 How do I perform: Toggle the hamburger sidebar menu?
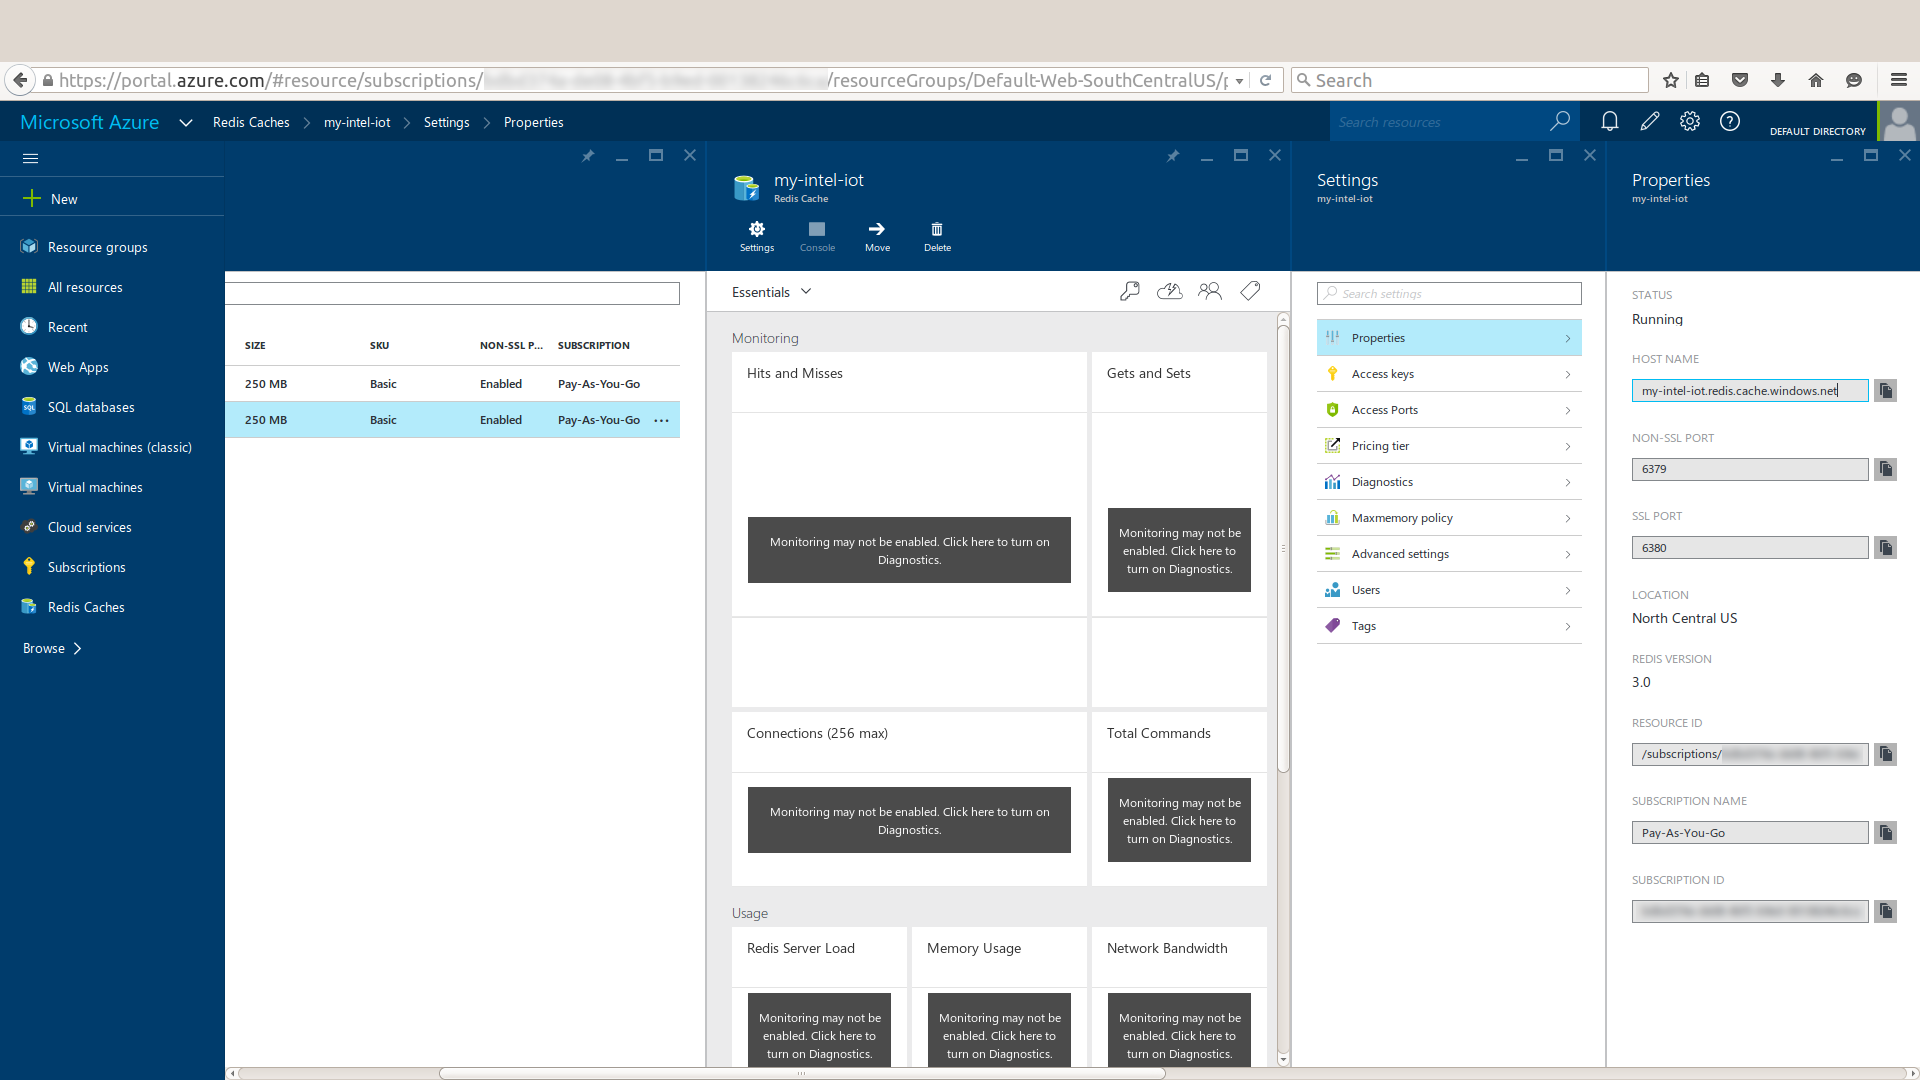[30, 158]
